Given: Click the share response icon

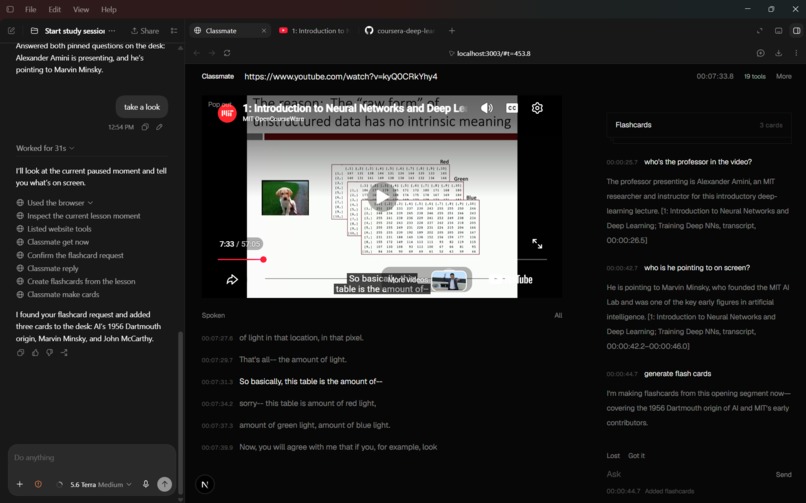Looking at the screenshot, I should coord(64,352).
